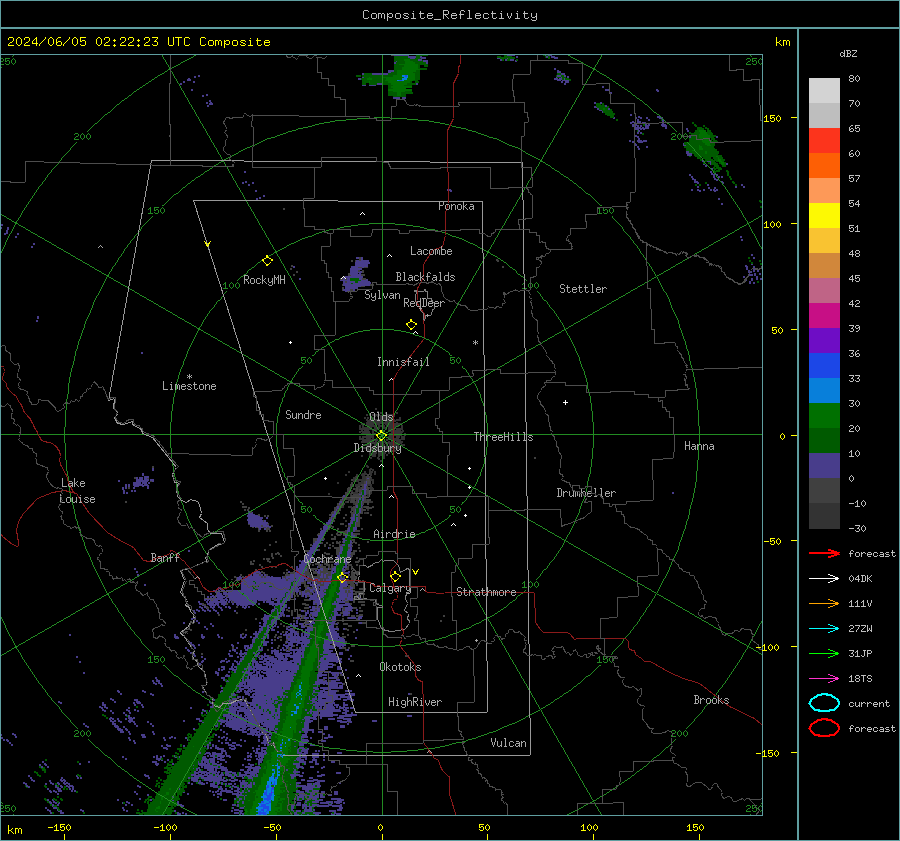The width and height of the screenshot is (900, 841).
Task: Click the Airdrie label
Action: (394, 534)
